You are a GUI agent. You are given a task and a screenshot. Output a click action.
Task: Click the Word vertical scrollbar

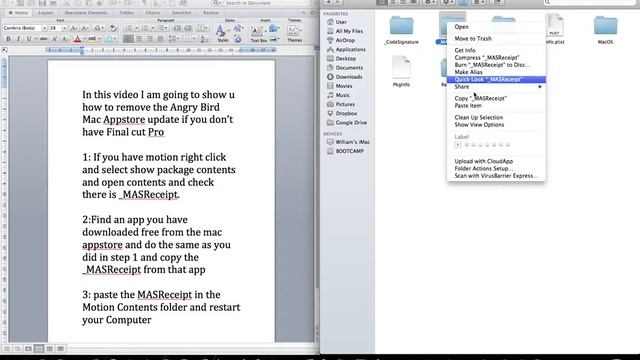(x=317, y=196)
